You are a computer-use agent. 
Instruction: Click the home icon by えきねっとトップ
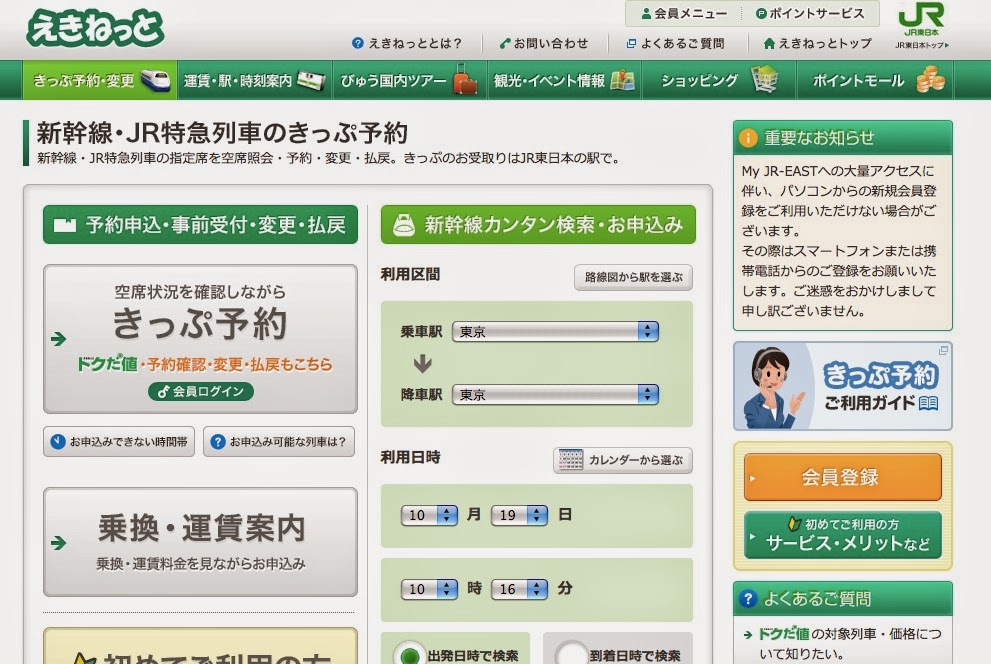769,43
